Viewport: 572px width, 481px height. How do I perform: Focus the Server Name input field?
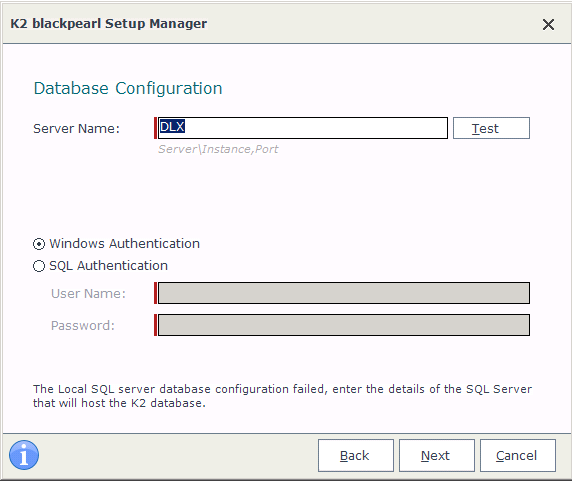pyautogui.click(x=302, y=128)
